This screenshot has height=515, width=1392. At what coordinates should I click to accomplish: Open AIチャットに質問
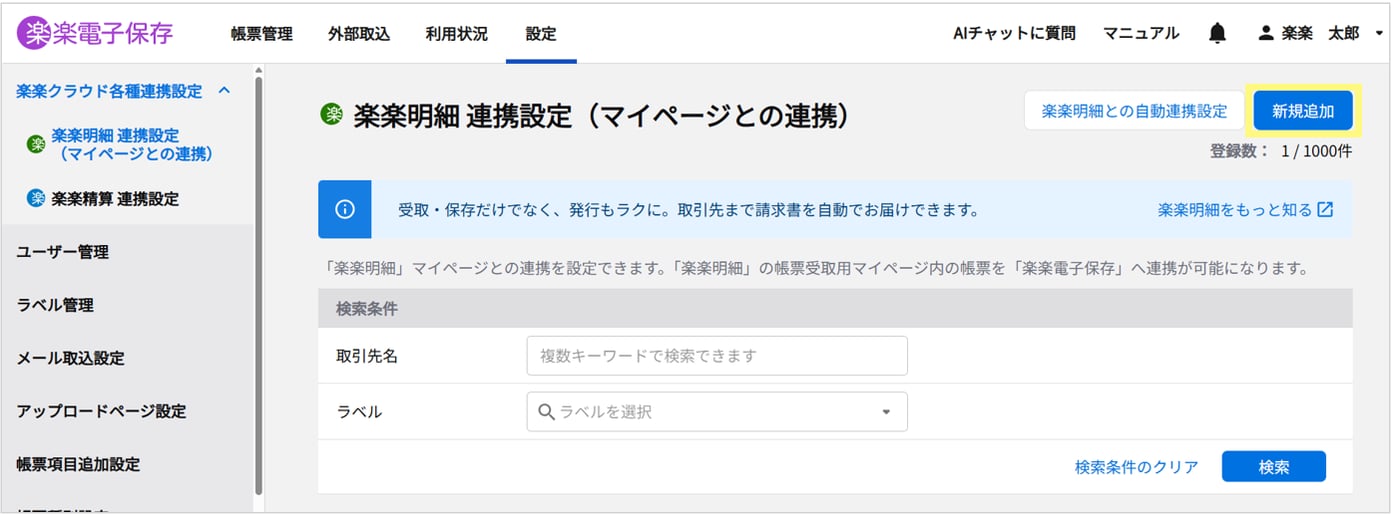[x=1015, y=33]
